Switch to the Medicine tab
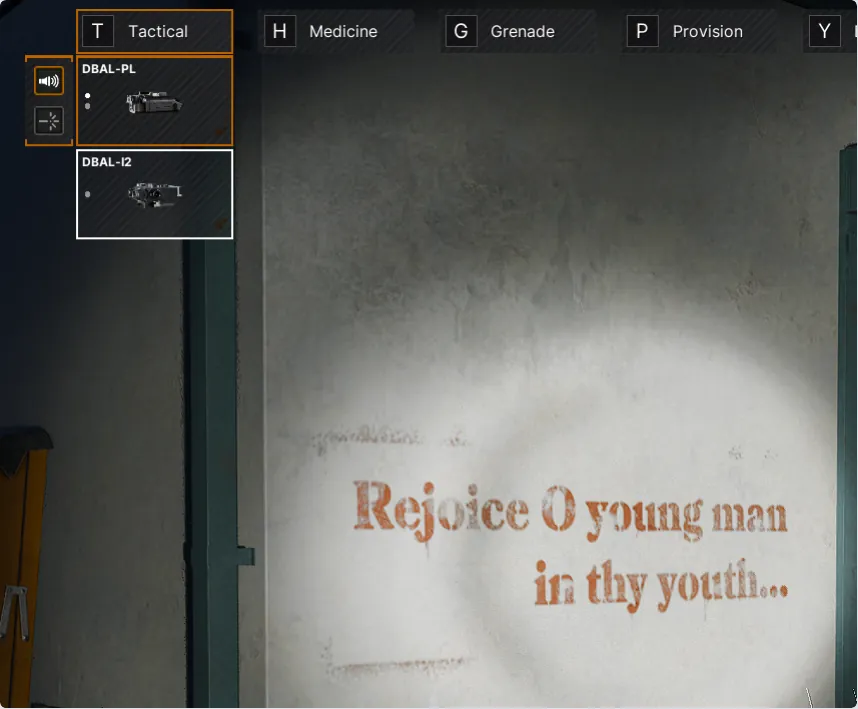This screenshot has height=709, width=858. coord(337,31)
